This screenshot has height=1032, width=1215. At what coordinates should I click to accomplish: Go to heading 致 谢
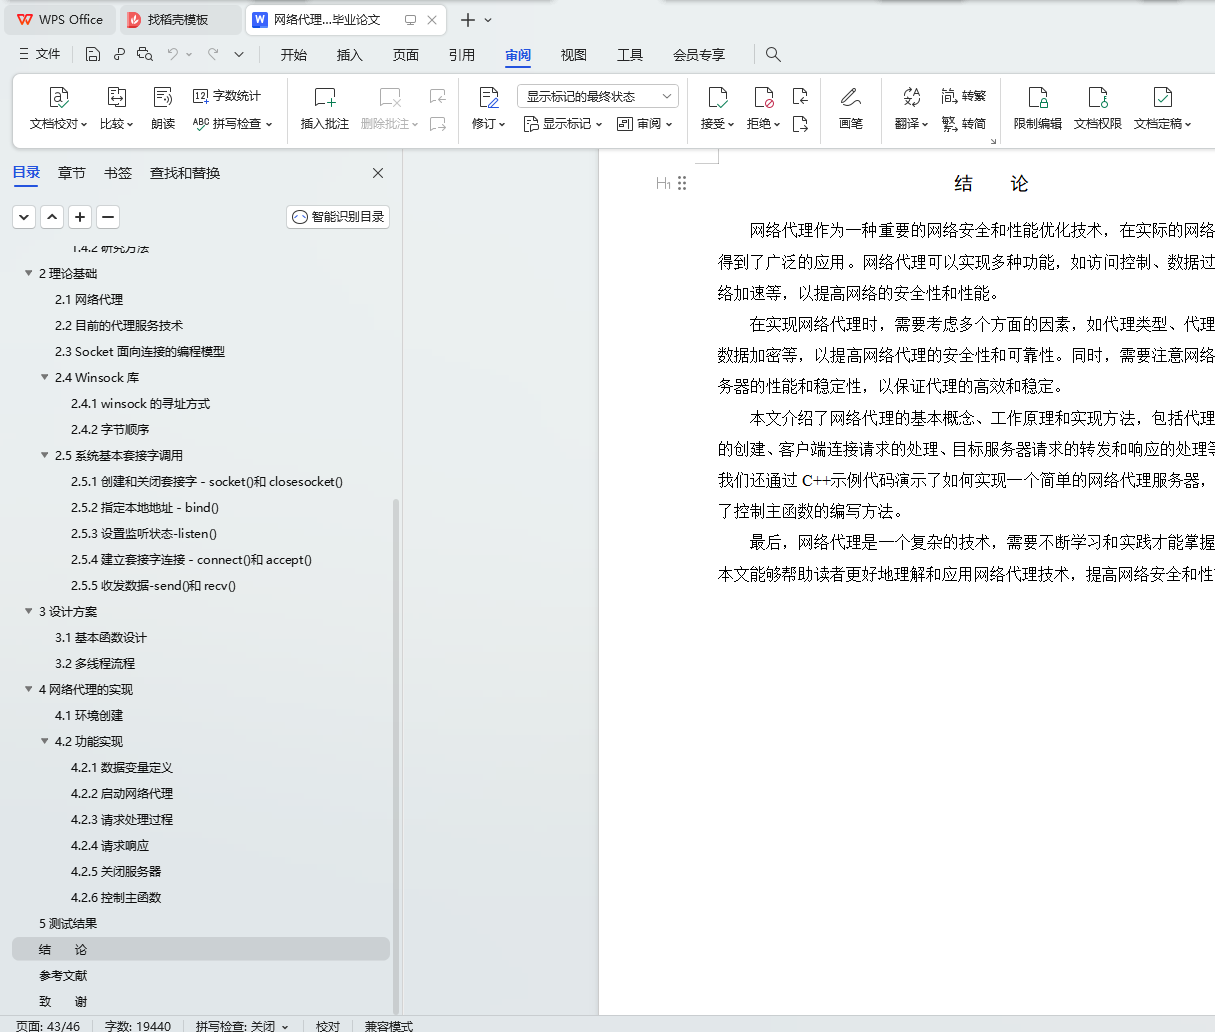(63, 1001)
